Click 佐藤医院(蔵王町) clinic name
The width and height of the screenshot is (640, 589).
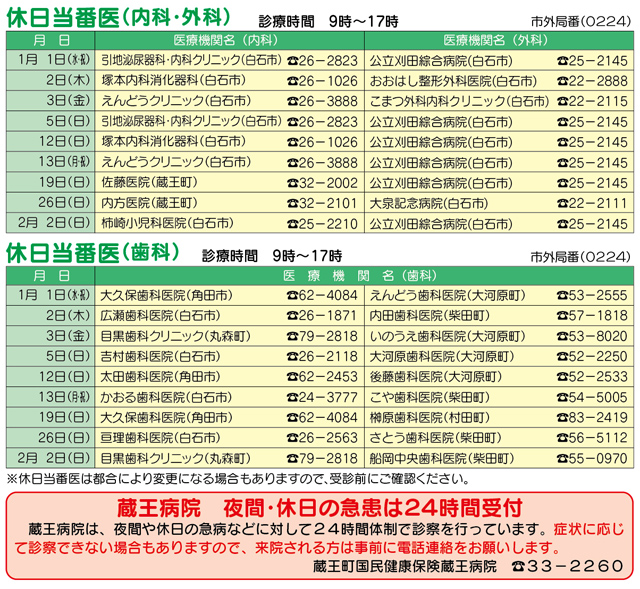tap(149, 182)
